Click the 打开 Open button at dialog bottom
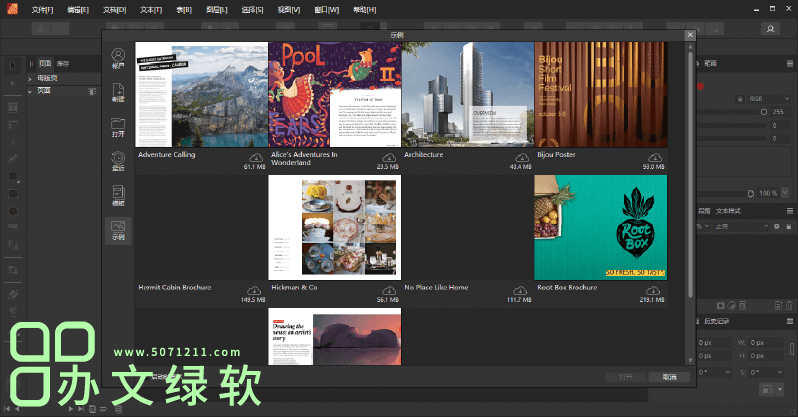This screenshot has width=798, height=418. click(x=626, y=377)
